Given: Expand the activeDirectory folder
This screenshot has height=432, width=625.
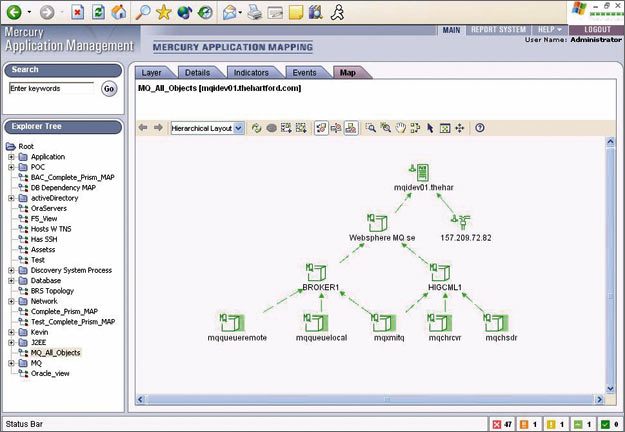Looking at the screenshot, I should point(11,198).
